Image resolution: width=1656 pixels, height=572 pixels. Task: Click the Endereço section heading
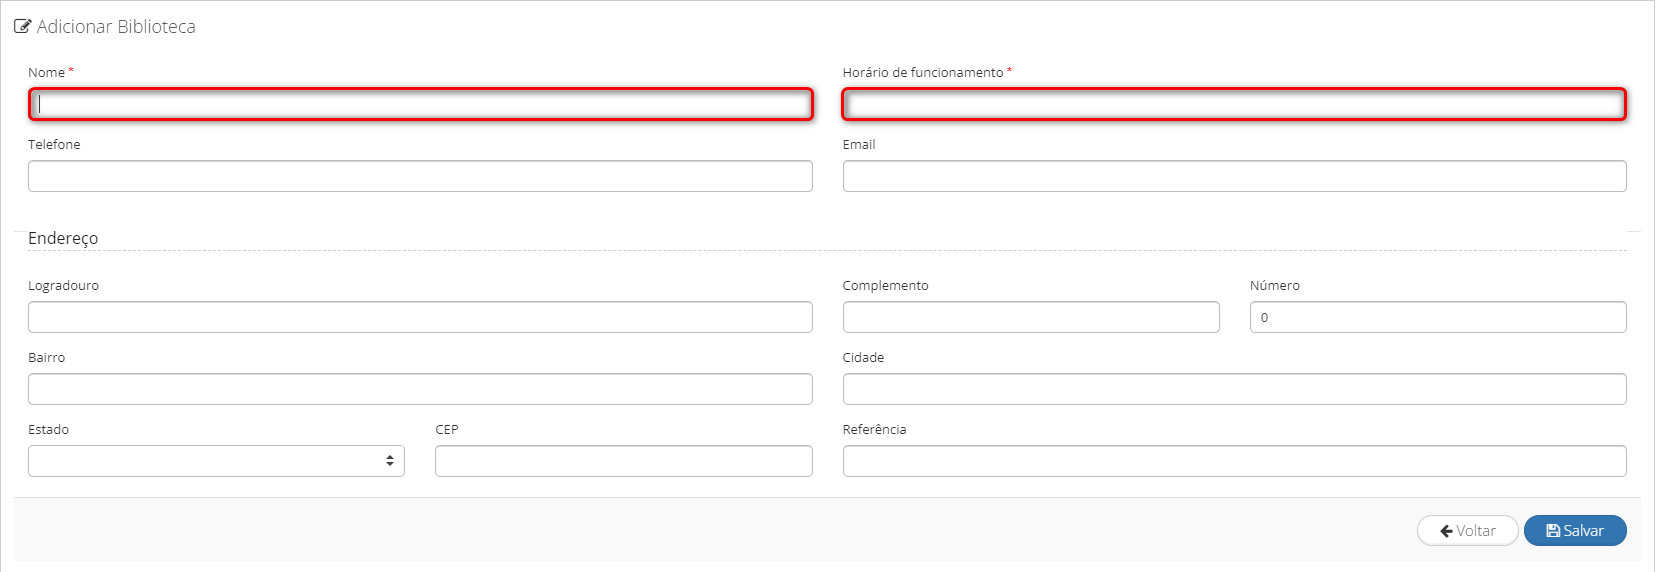point(63,238)
